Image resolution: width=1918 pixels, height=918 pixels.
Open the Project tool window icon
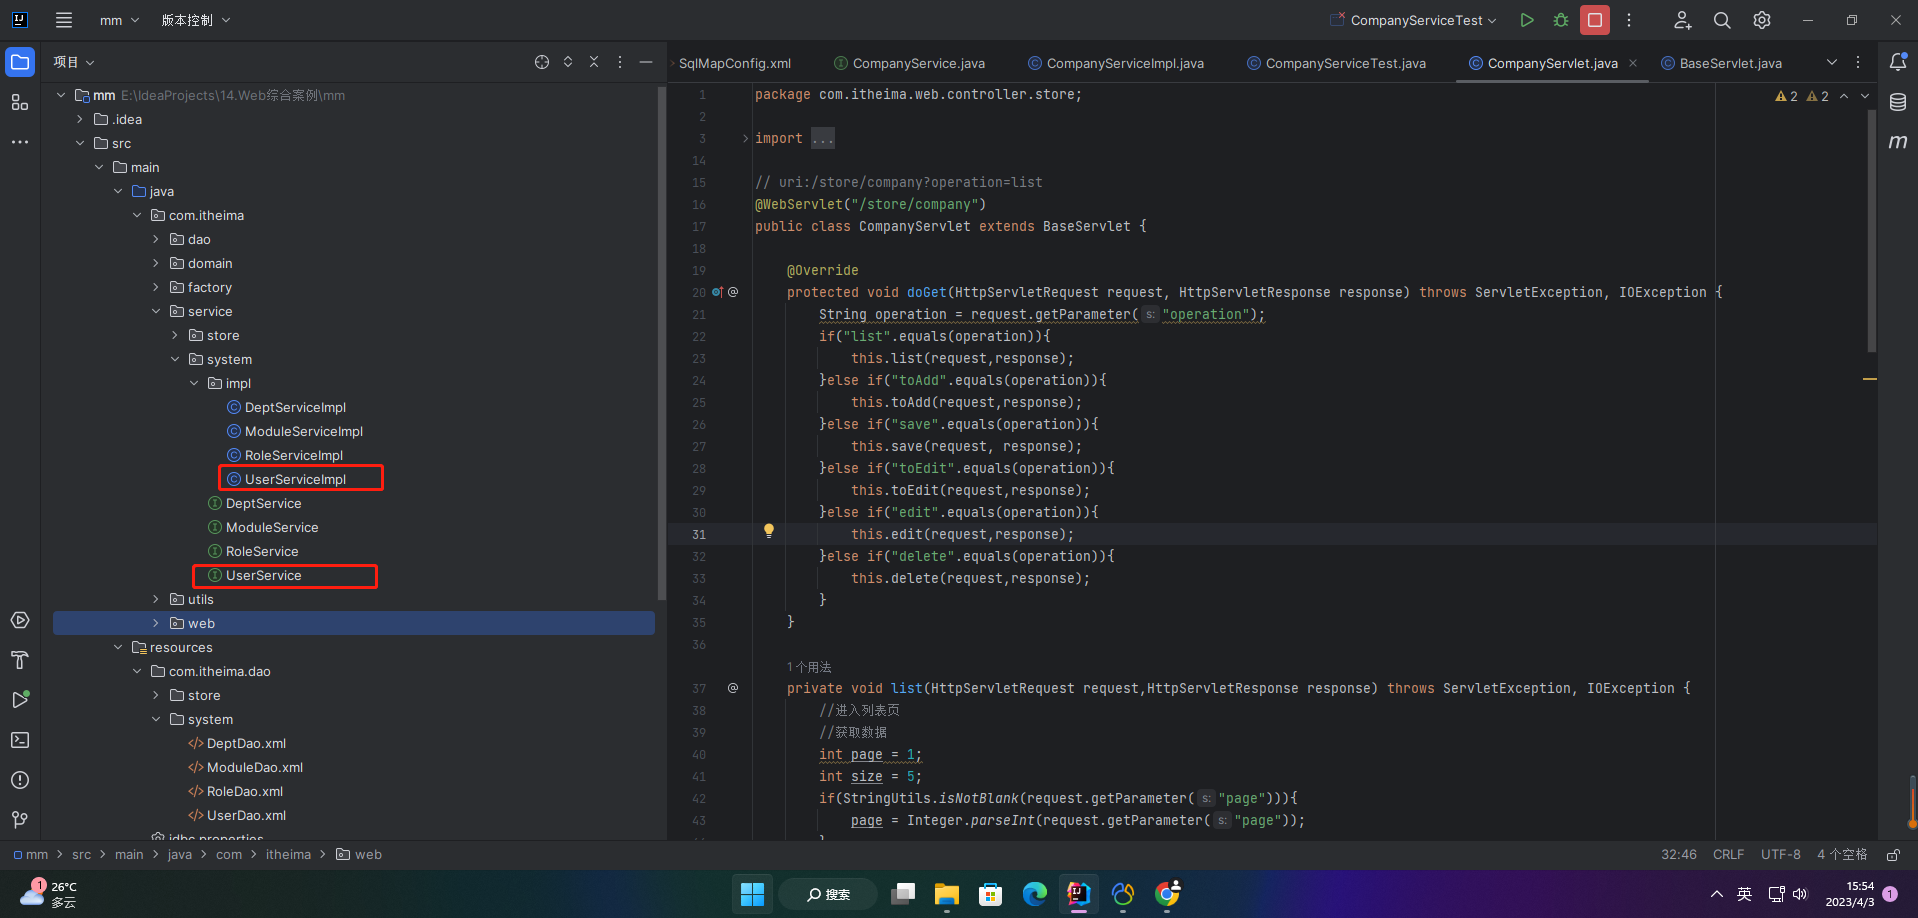tap(20, 62)
